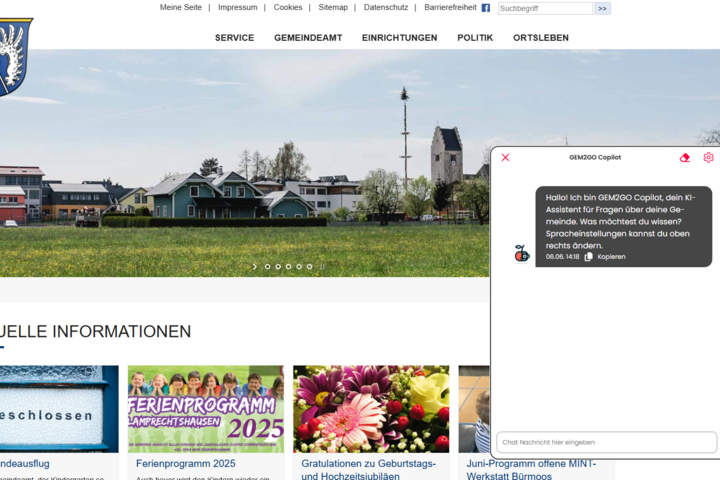
Task: Click the Copilot greeting message bubble
Action: click(624, 226)
